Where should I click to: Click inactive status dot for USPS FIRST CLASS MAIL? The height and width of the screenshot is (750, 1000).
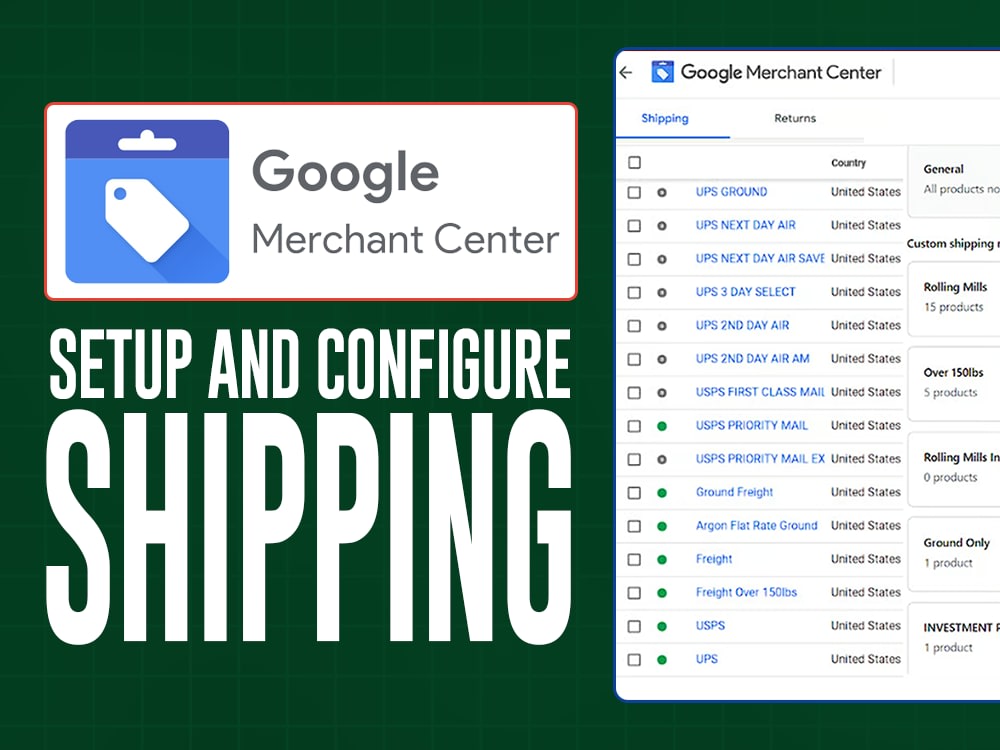click(x=662, y=392)
